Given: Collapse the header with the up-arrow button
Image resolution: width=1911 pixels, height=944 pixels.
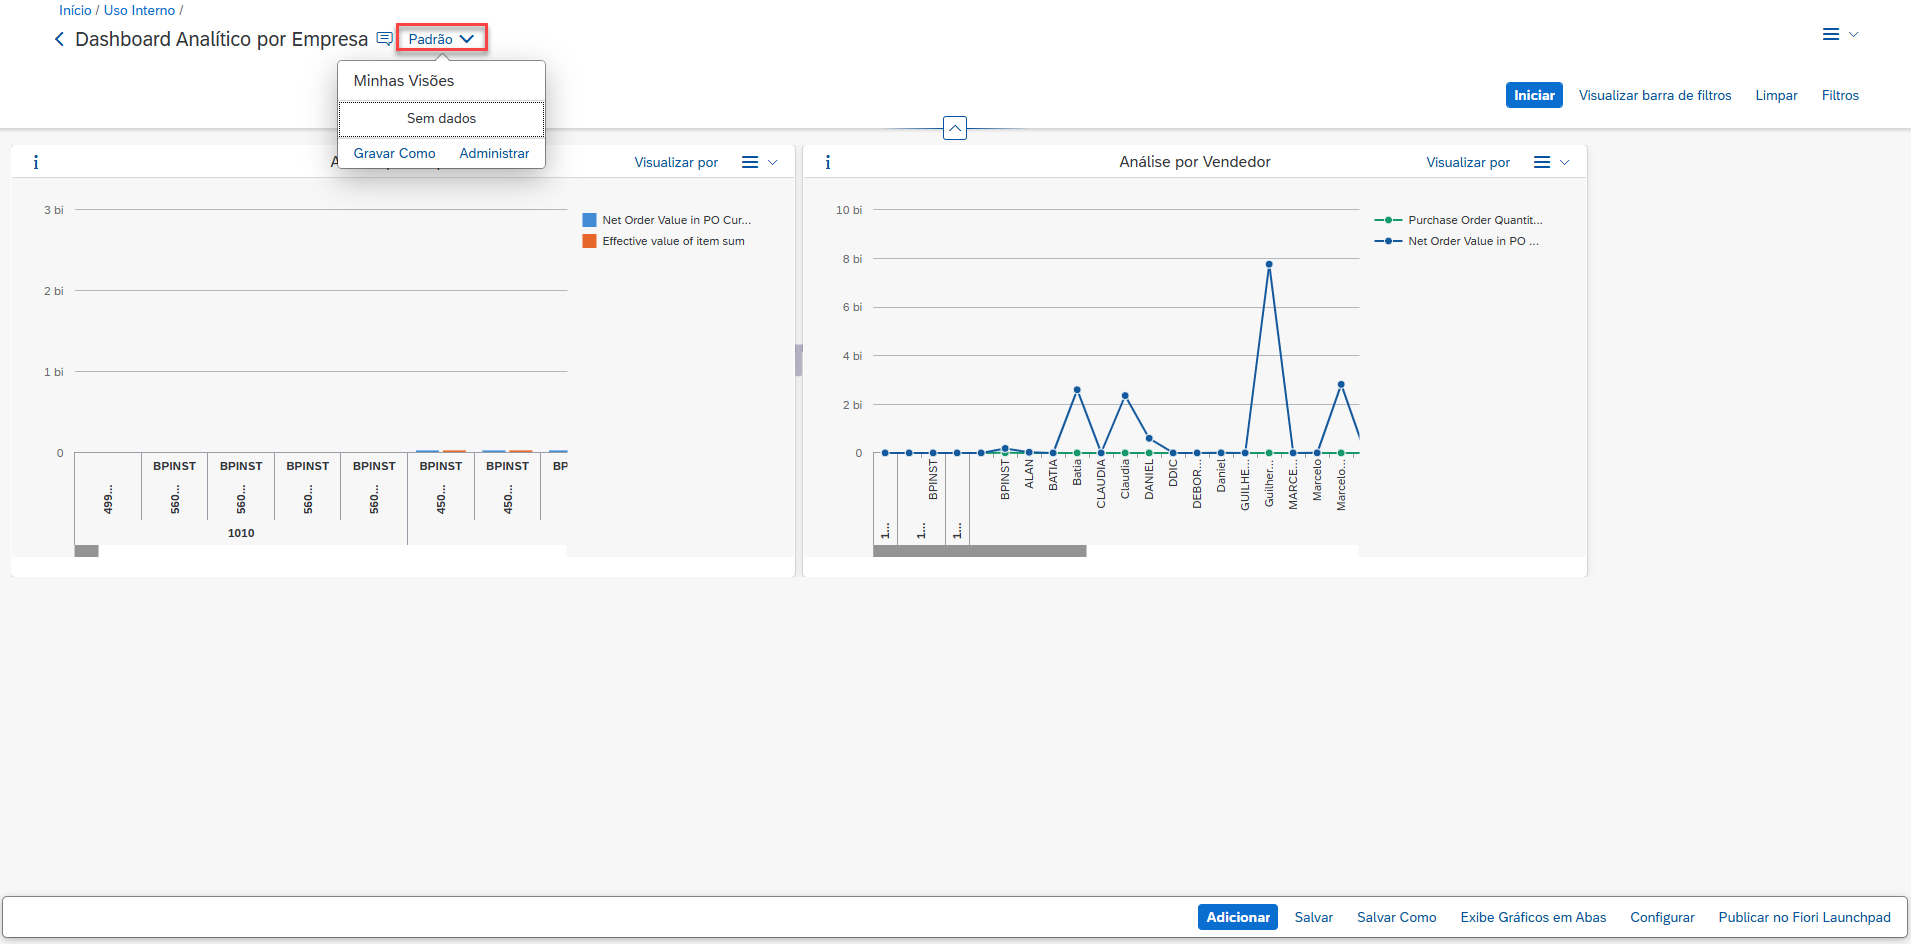Looking at the screenshot, I should coord(955,128).
